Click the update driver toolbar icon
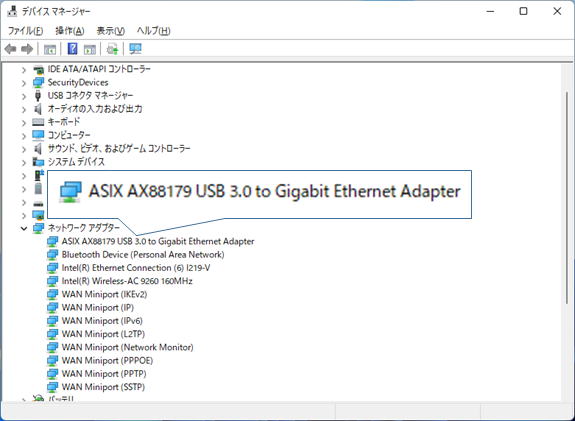The height and width of the screenshot is (421, 575). click(113, 49)
